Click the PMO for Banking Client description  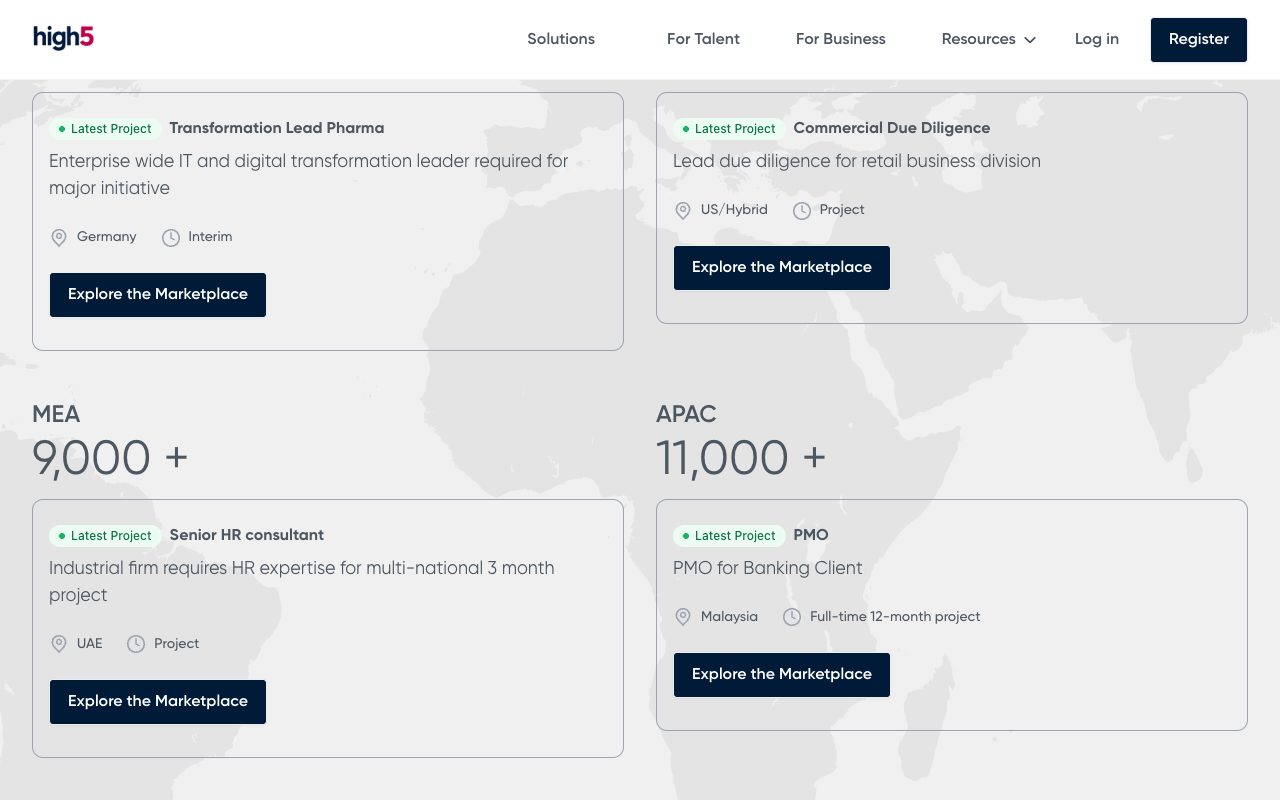pyautogui.click(x=768, y=568)
